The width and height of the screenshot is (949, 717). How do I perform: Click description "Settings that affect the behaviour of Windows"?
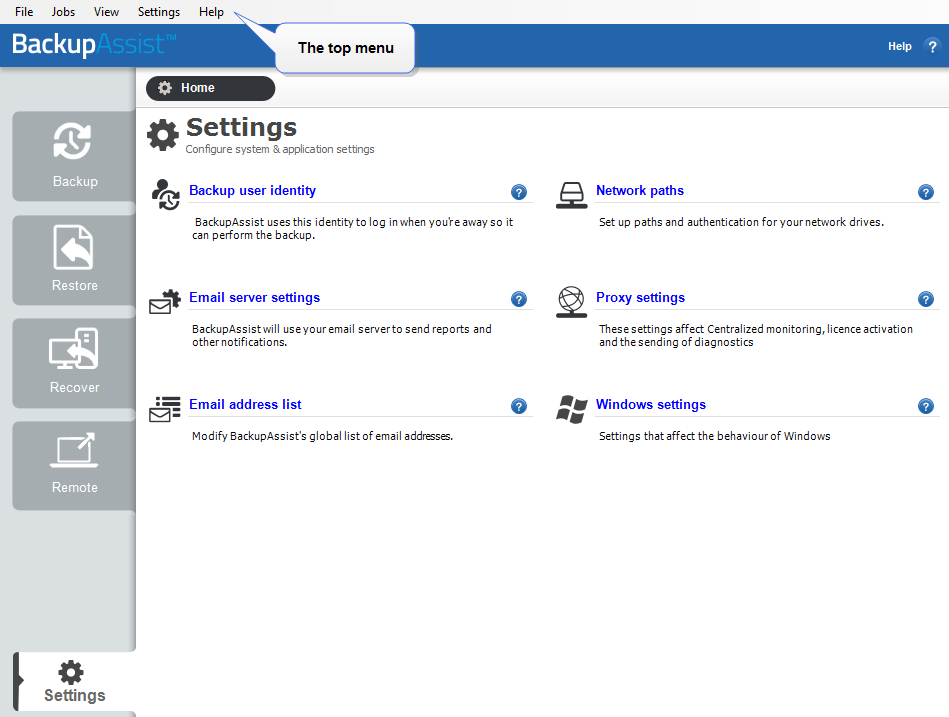coord(714,436)
